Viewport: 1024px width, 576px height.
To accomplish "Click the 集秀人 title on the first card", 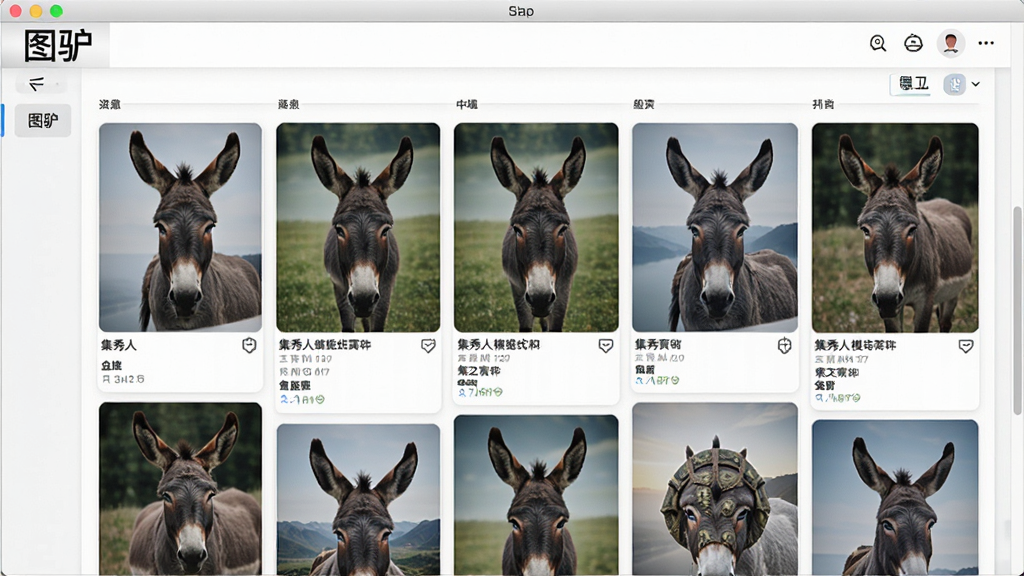I will (118, 345).
